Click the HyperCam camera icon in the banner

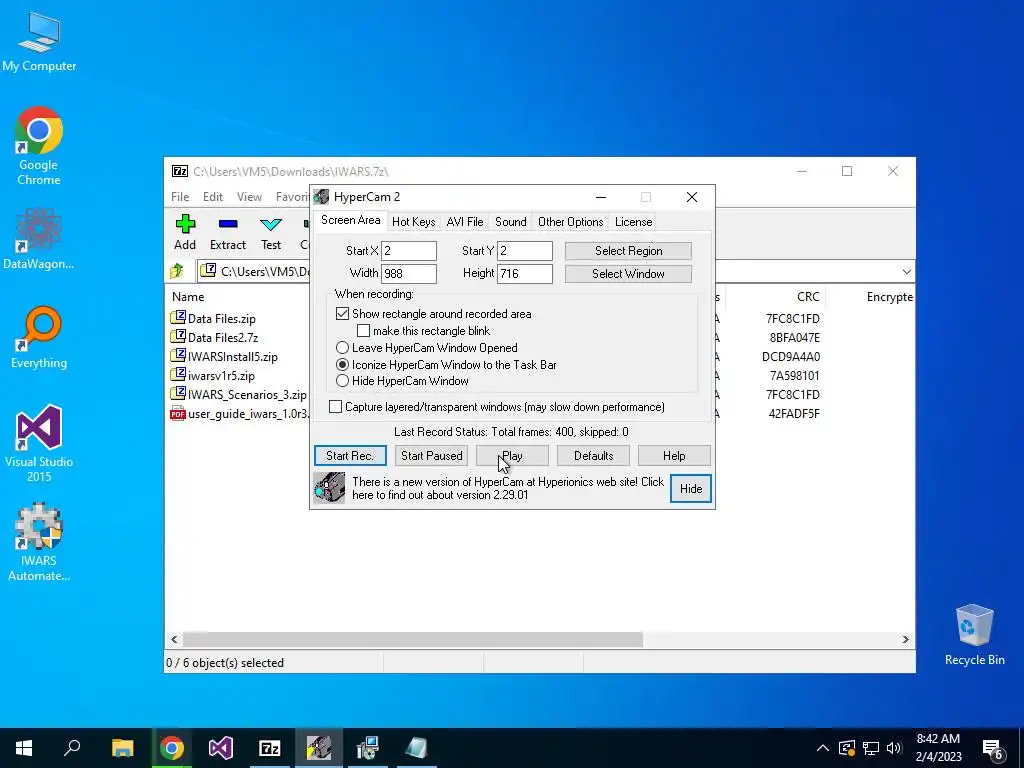[329, 488]
